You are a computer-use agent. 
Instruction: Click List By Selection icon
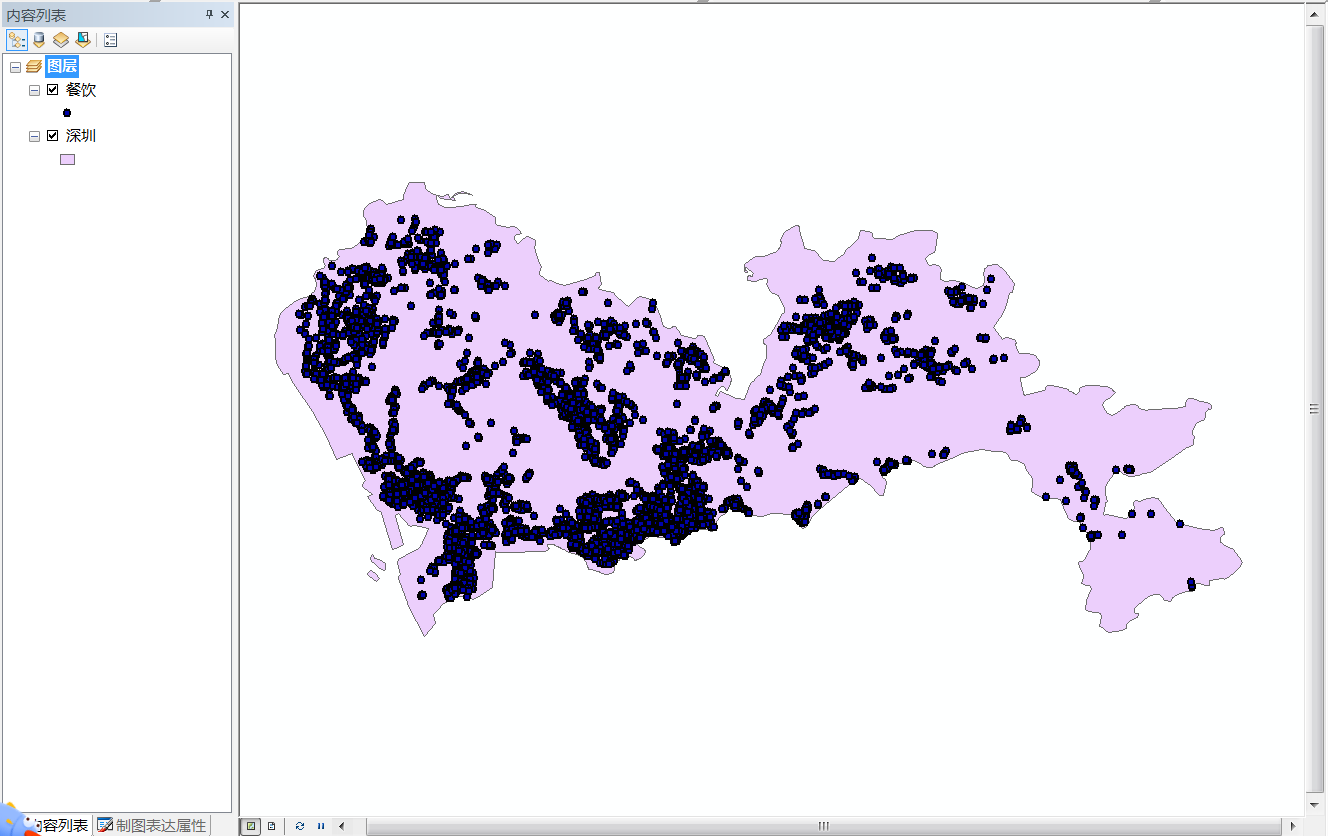[83, 40]
